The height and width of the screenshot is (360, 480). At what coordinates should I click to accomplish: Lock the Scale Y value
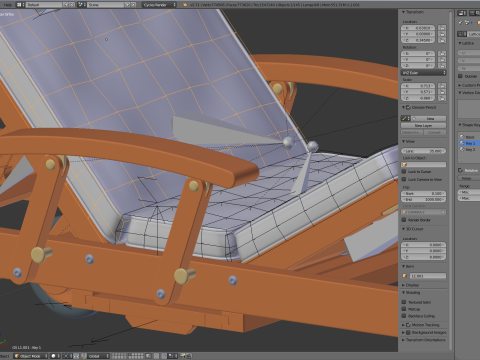click(x=442, y=92)
